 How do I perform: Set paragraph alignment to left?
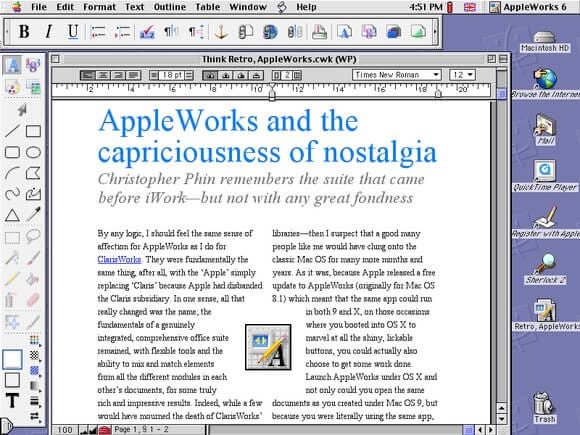point(88,75)
